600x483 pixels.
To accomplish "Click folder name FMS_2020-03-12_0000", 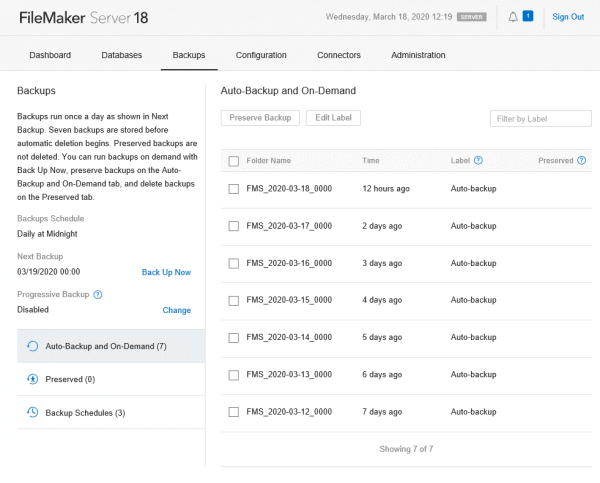I will [289, 412].
